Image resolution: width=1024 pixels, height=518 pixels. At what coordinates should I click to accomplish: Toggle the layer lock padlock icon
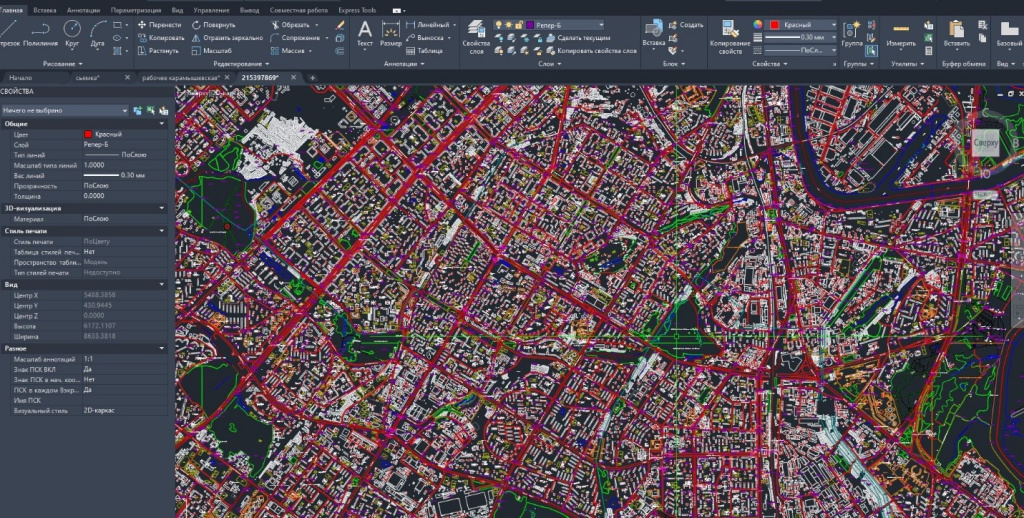(519, 25)
